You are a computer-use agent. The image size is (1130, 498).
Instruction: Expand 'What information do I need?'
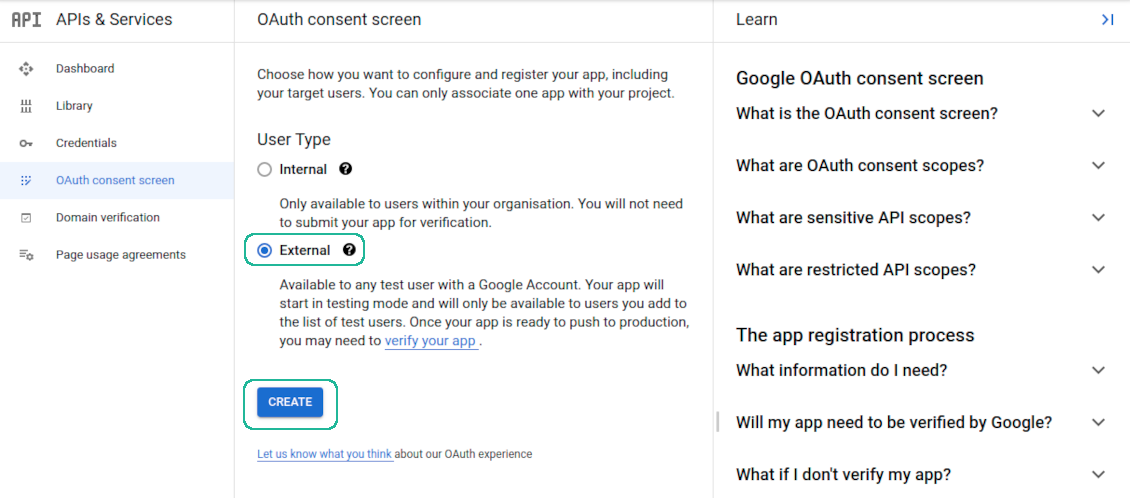click(1098, 371)
